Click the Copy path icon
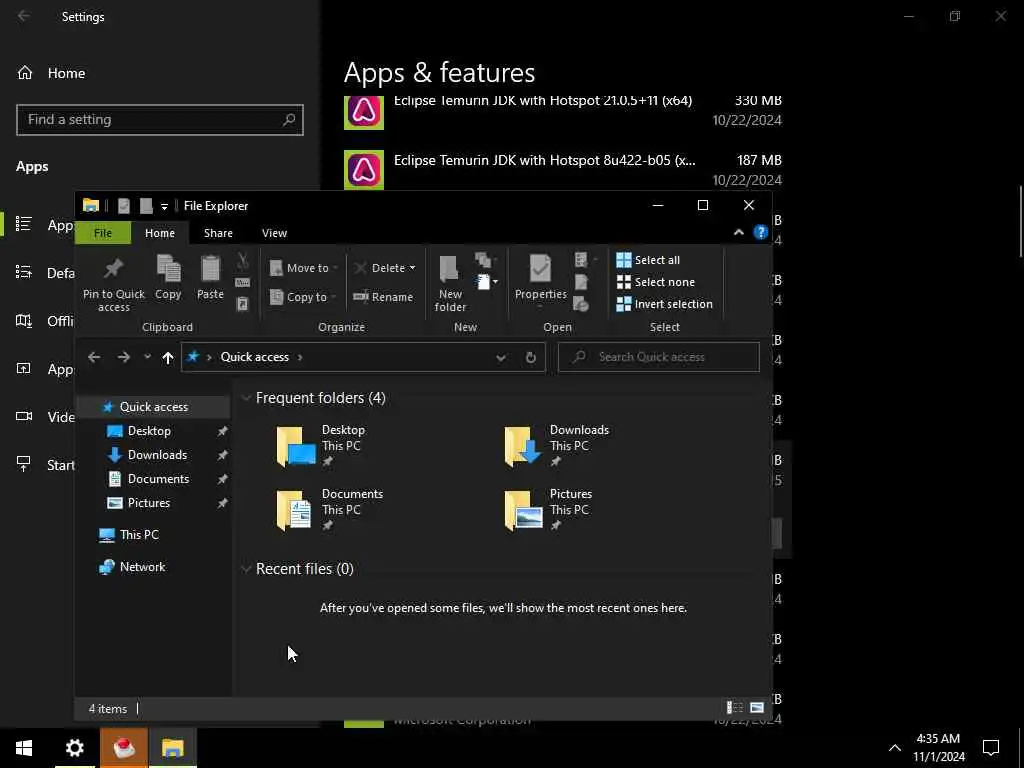Image resolution: width=1024 pixels, height=768 pixels. point(242,282)
